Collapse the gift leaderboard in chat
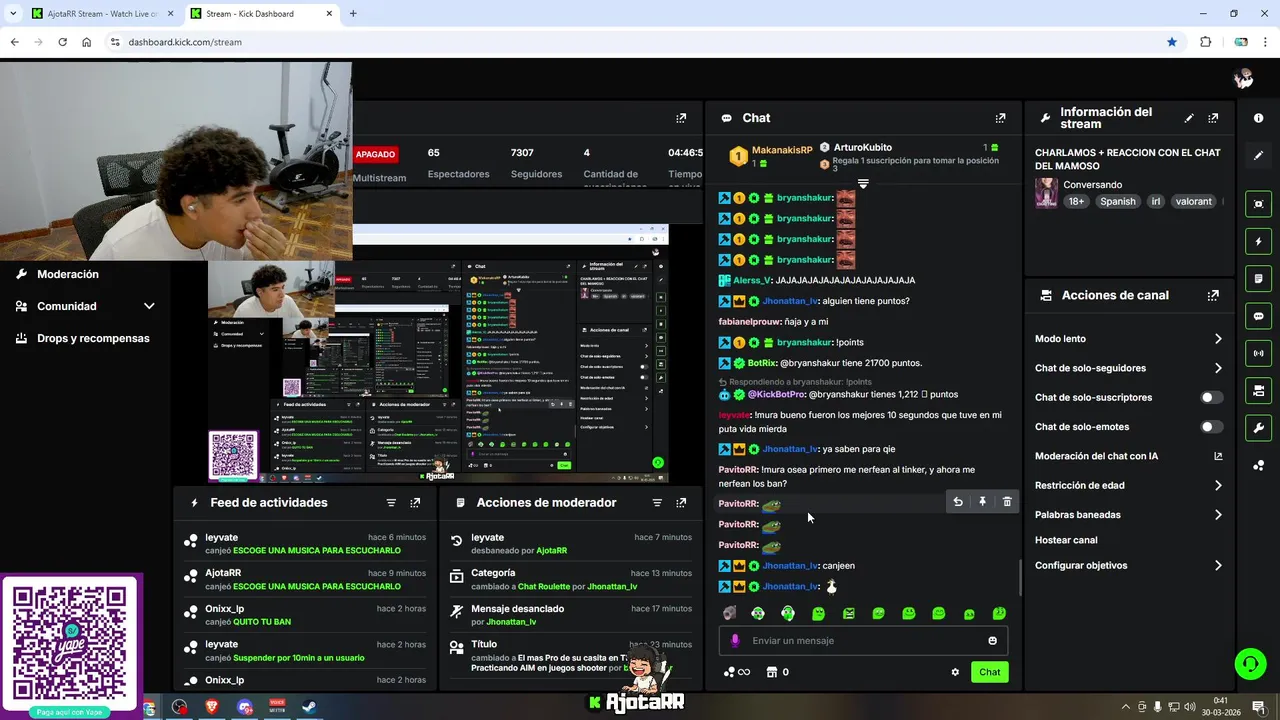Image resolution: width=1280 pixels, height=720 pixels. pyautogui.click(x=863, y=184)
